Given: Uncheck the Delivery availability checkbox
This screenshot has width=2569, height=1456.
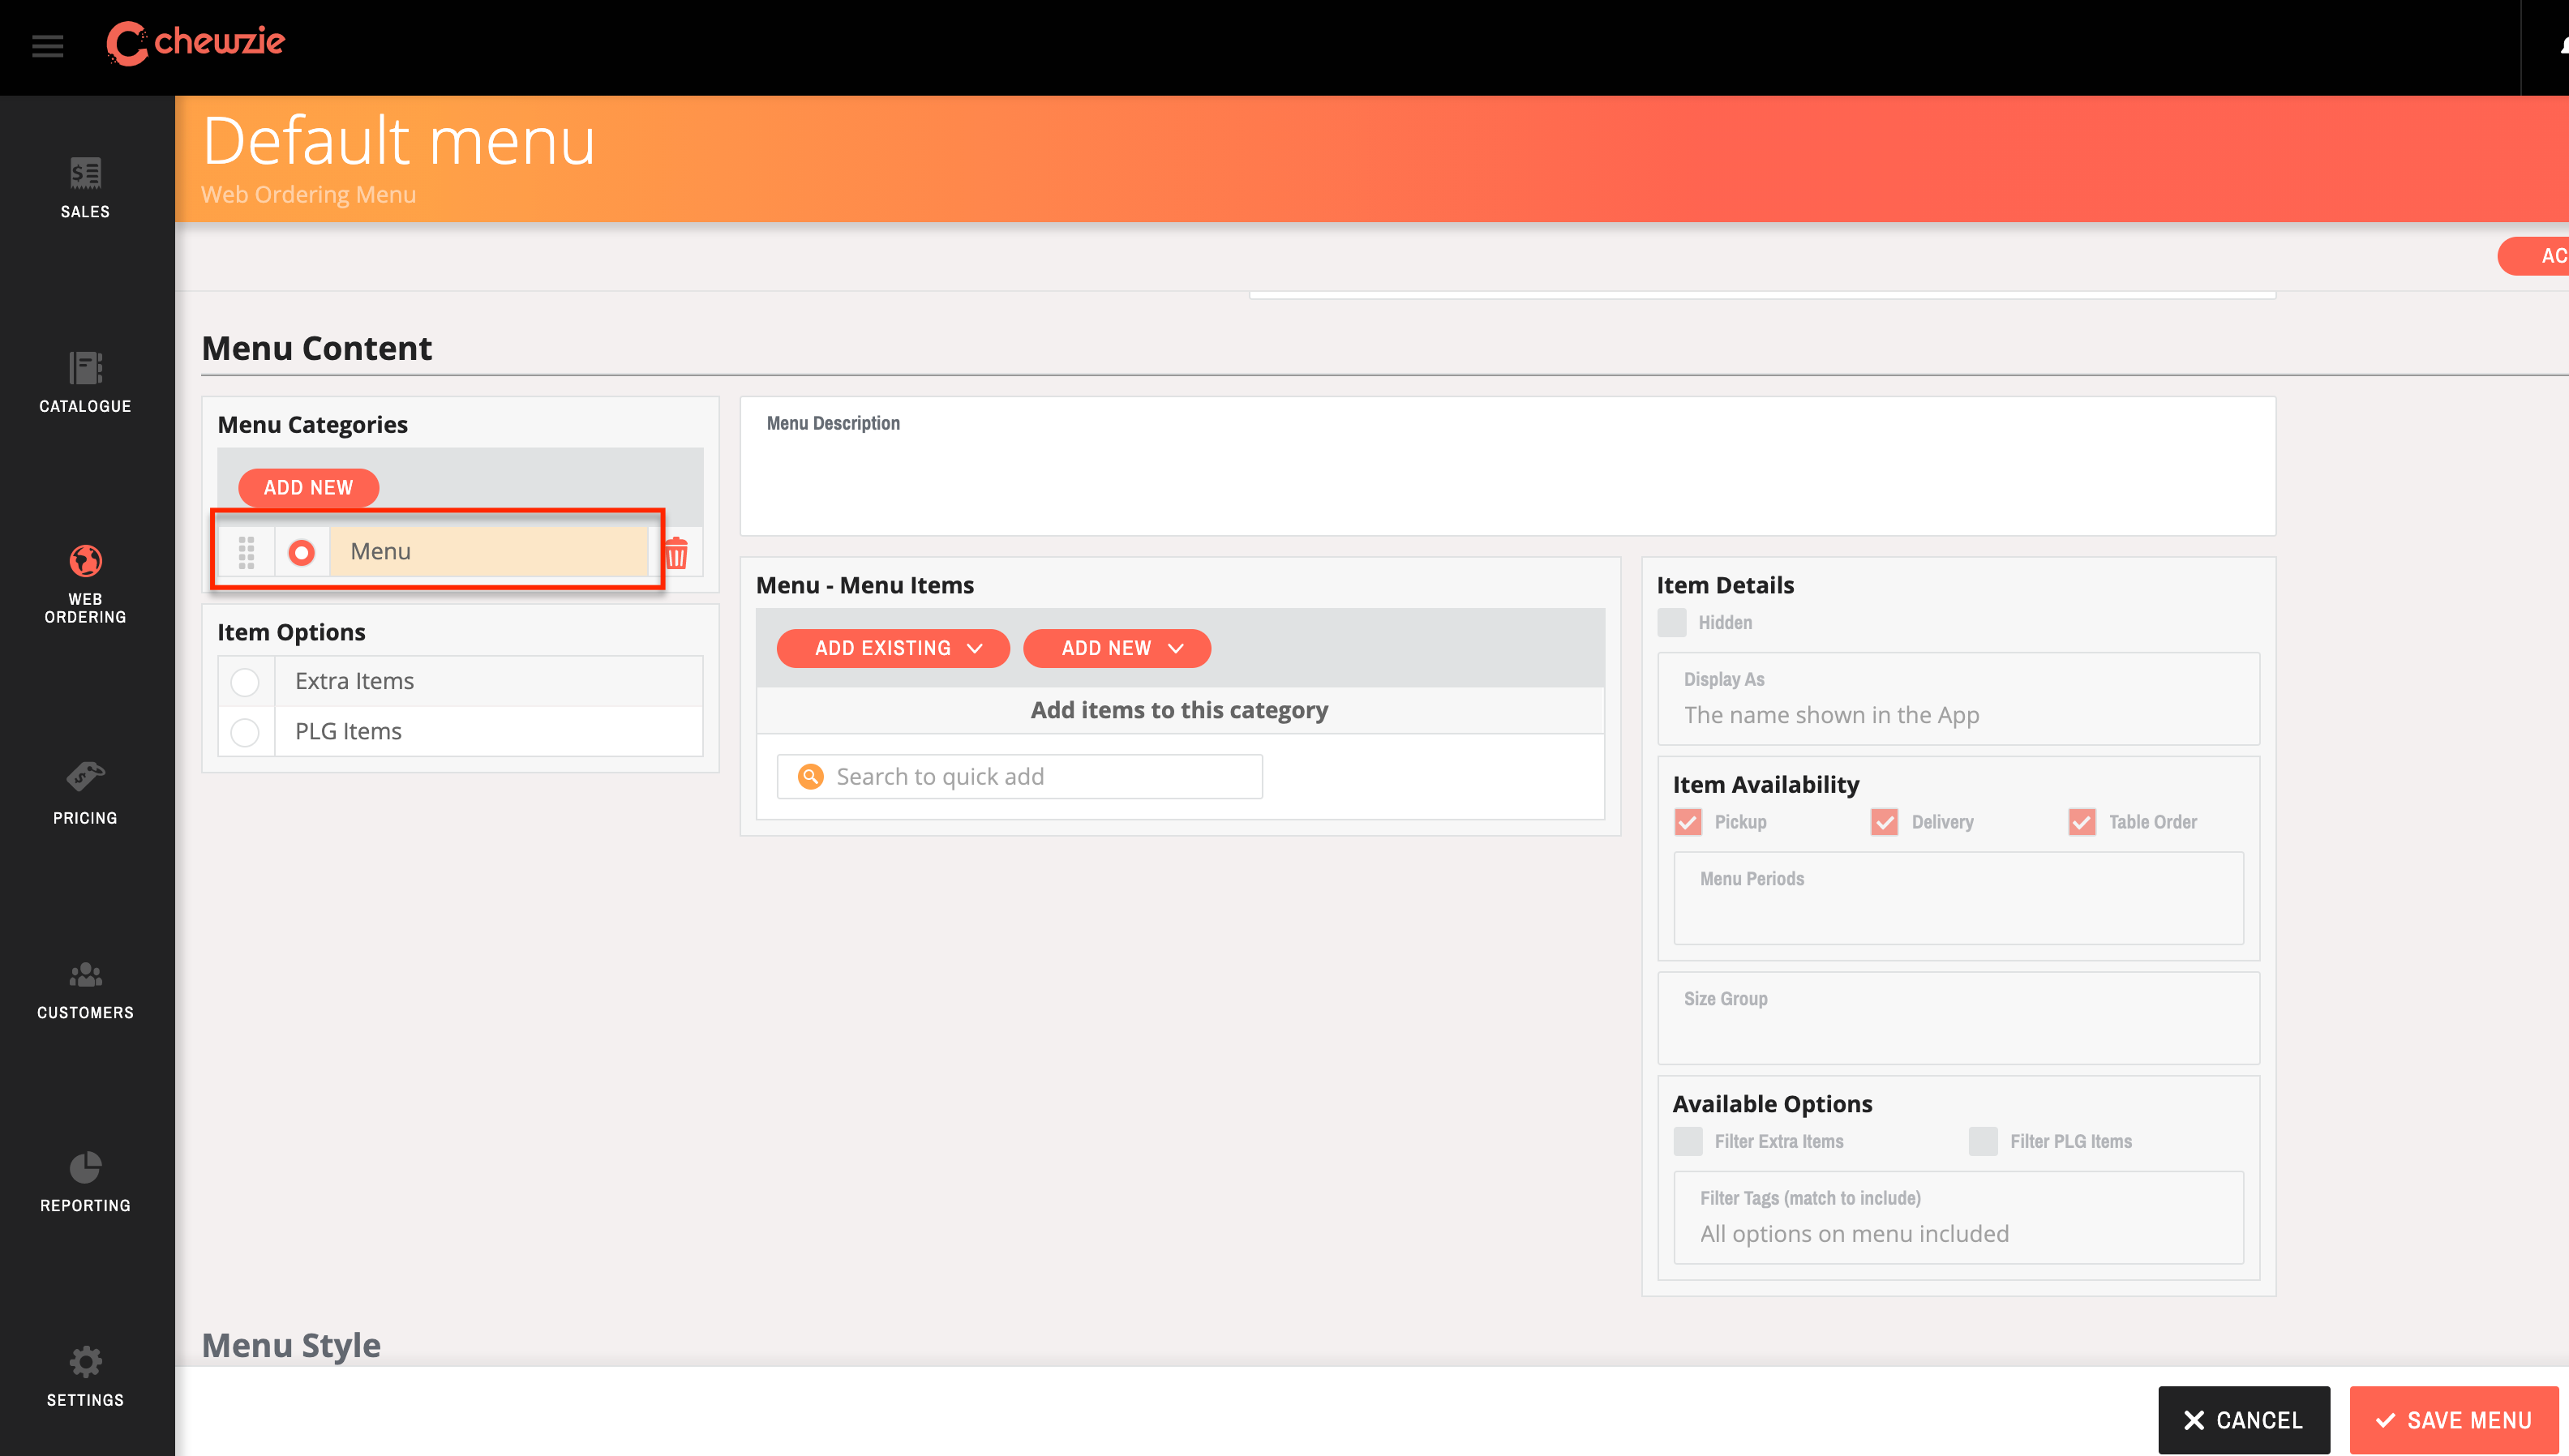Looking at the screenshot, I should click(1885, 822).
